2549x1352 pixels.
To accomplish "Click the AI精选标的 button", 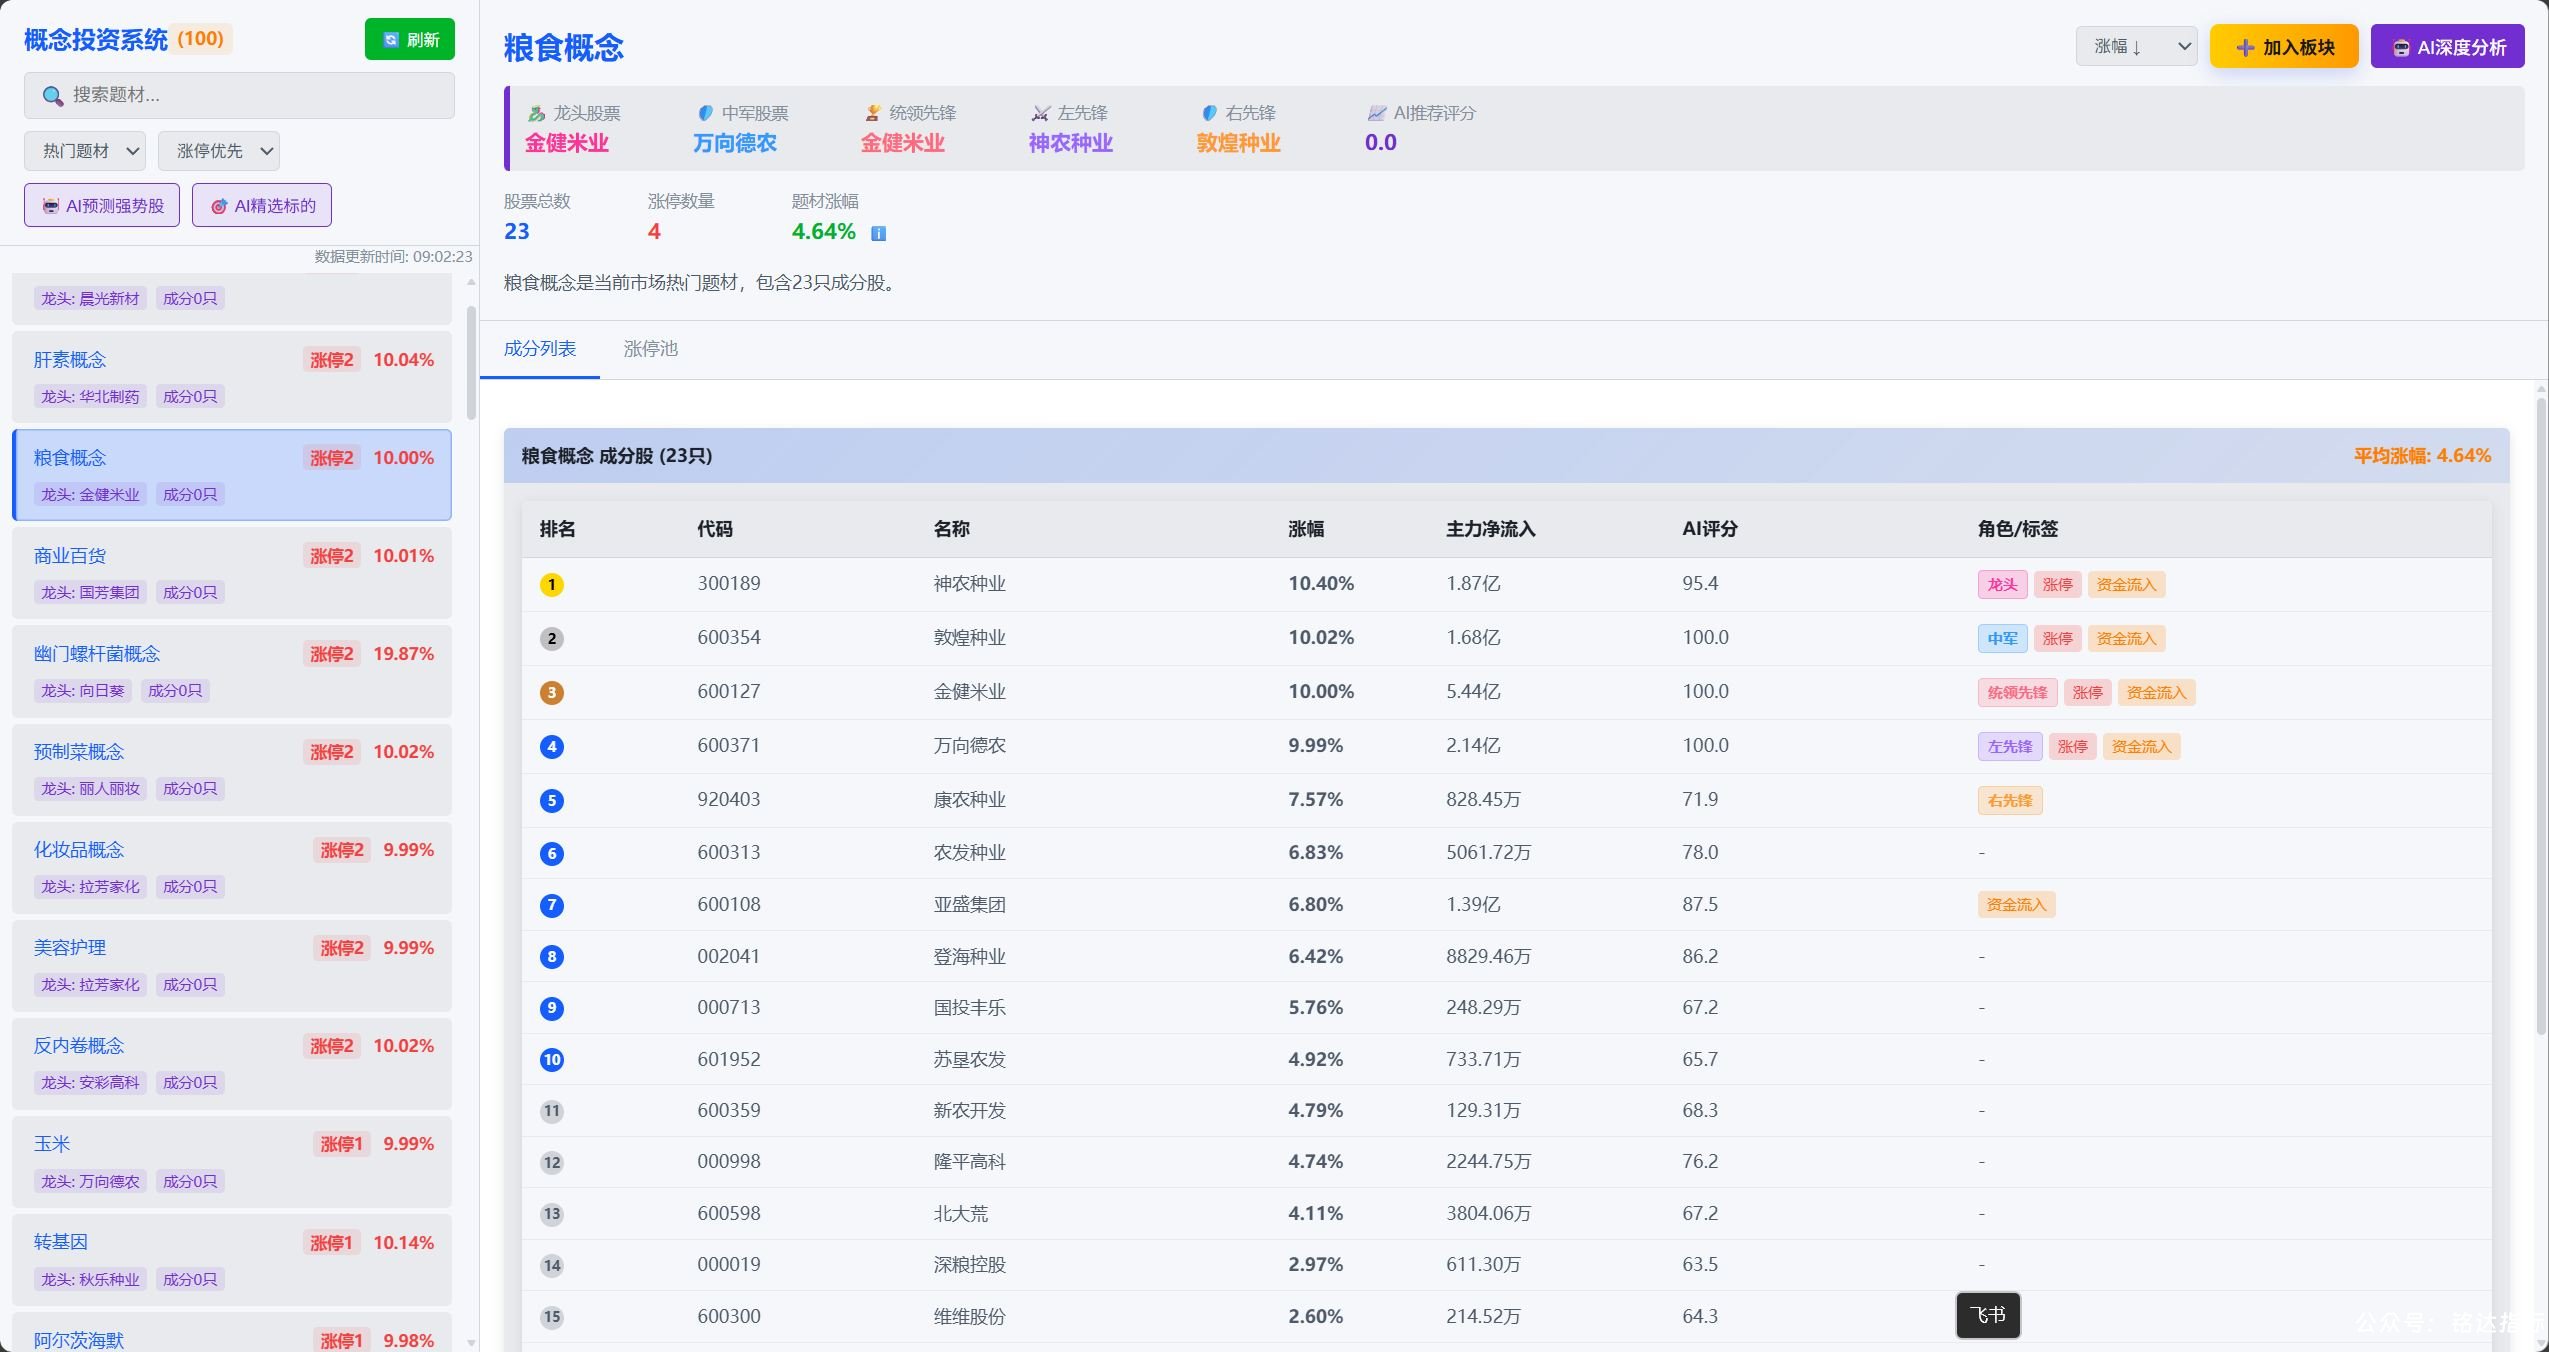I will click(x=262, y=206).
